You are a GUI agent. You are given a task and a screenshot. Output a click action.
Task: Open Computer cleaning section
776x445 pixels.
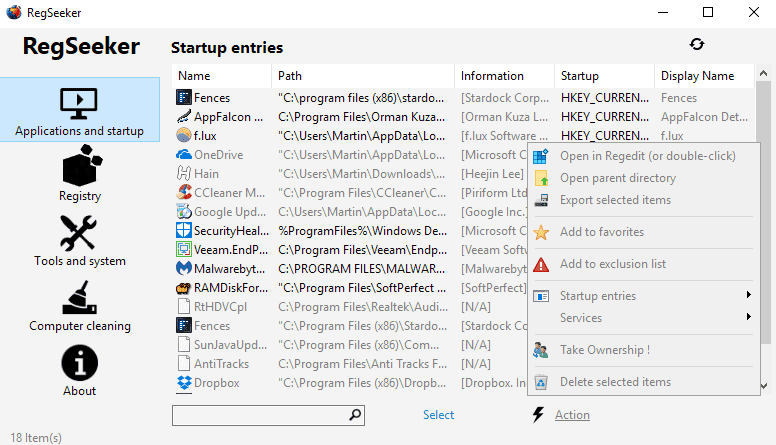pos(80,306)
